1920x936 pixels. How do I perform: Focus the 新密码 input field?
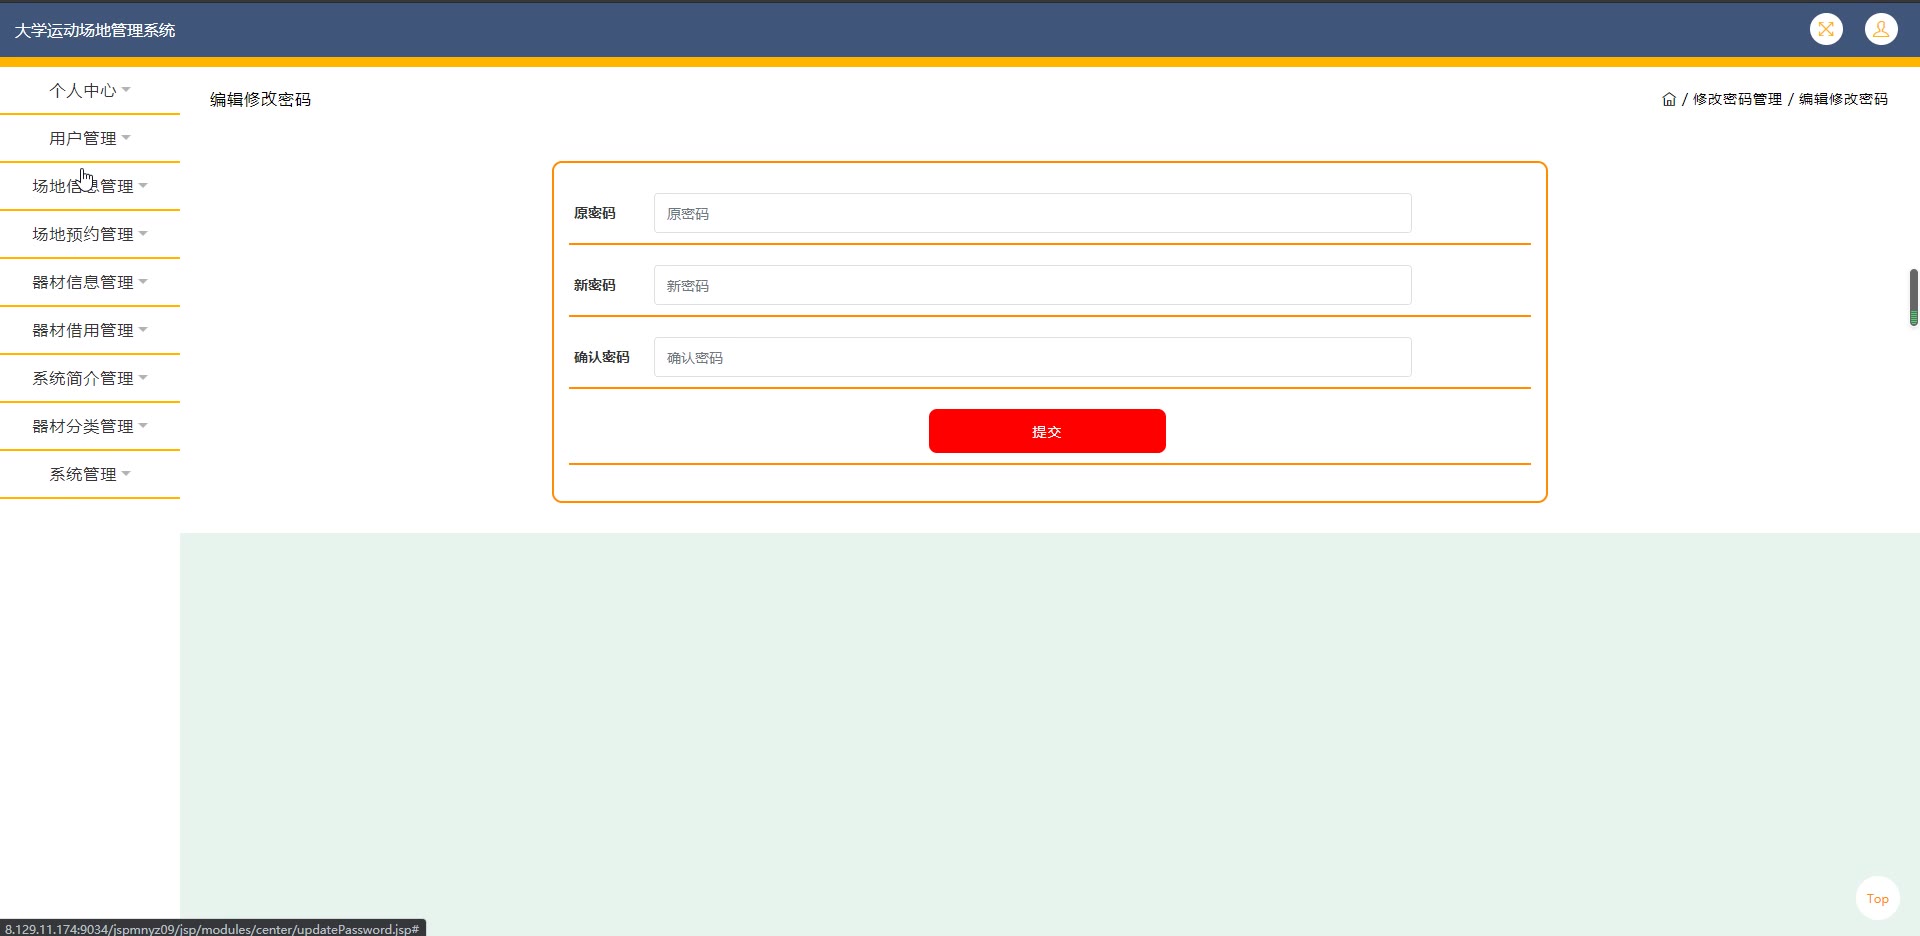pyautogui.click(x=1032, y=285)
